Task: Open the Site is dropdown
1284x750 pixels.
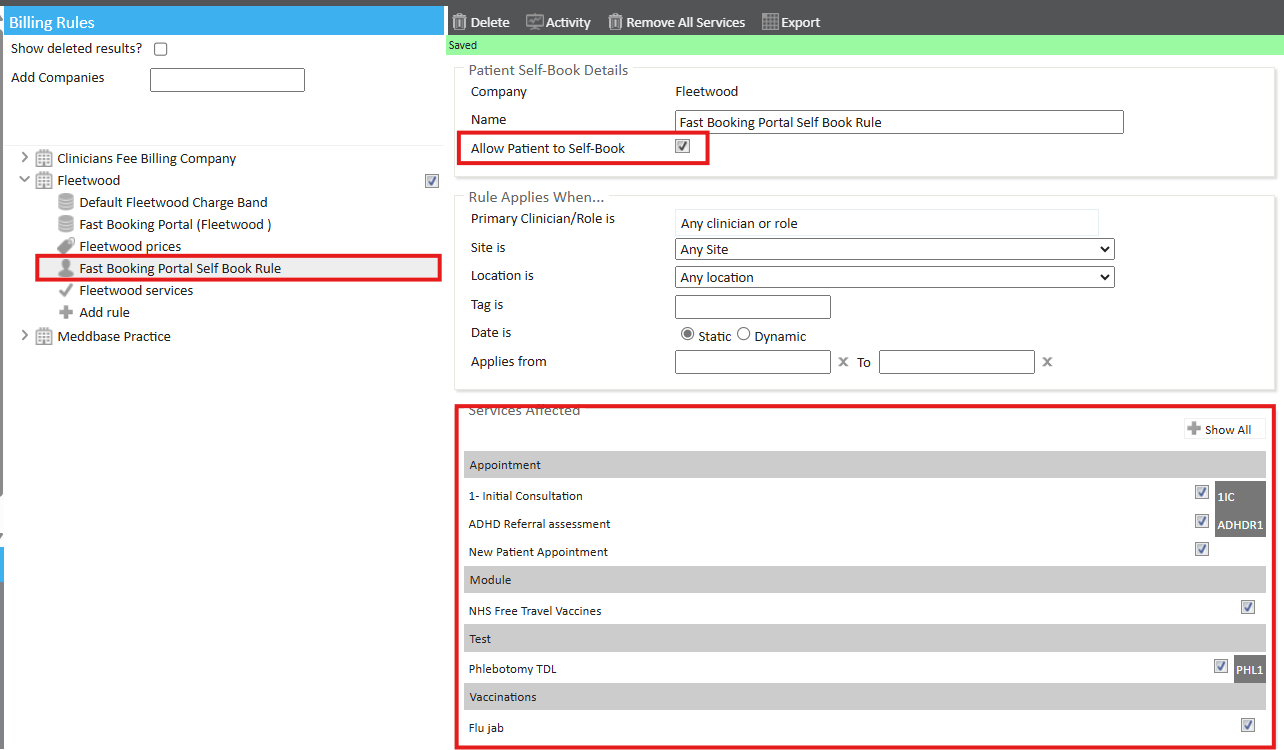Action: coord(895,249)
